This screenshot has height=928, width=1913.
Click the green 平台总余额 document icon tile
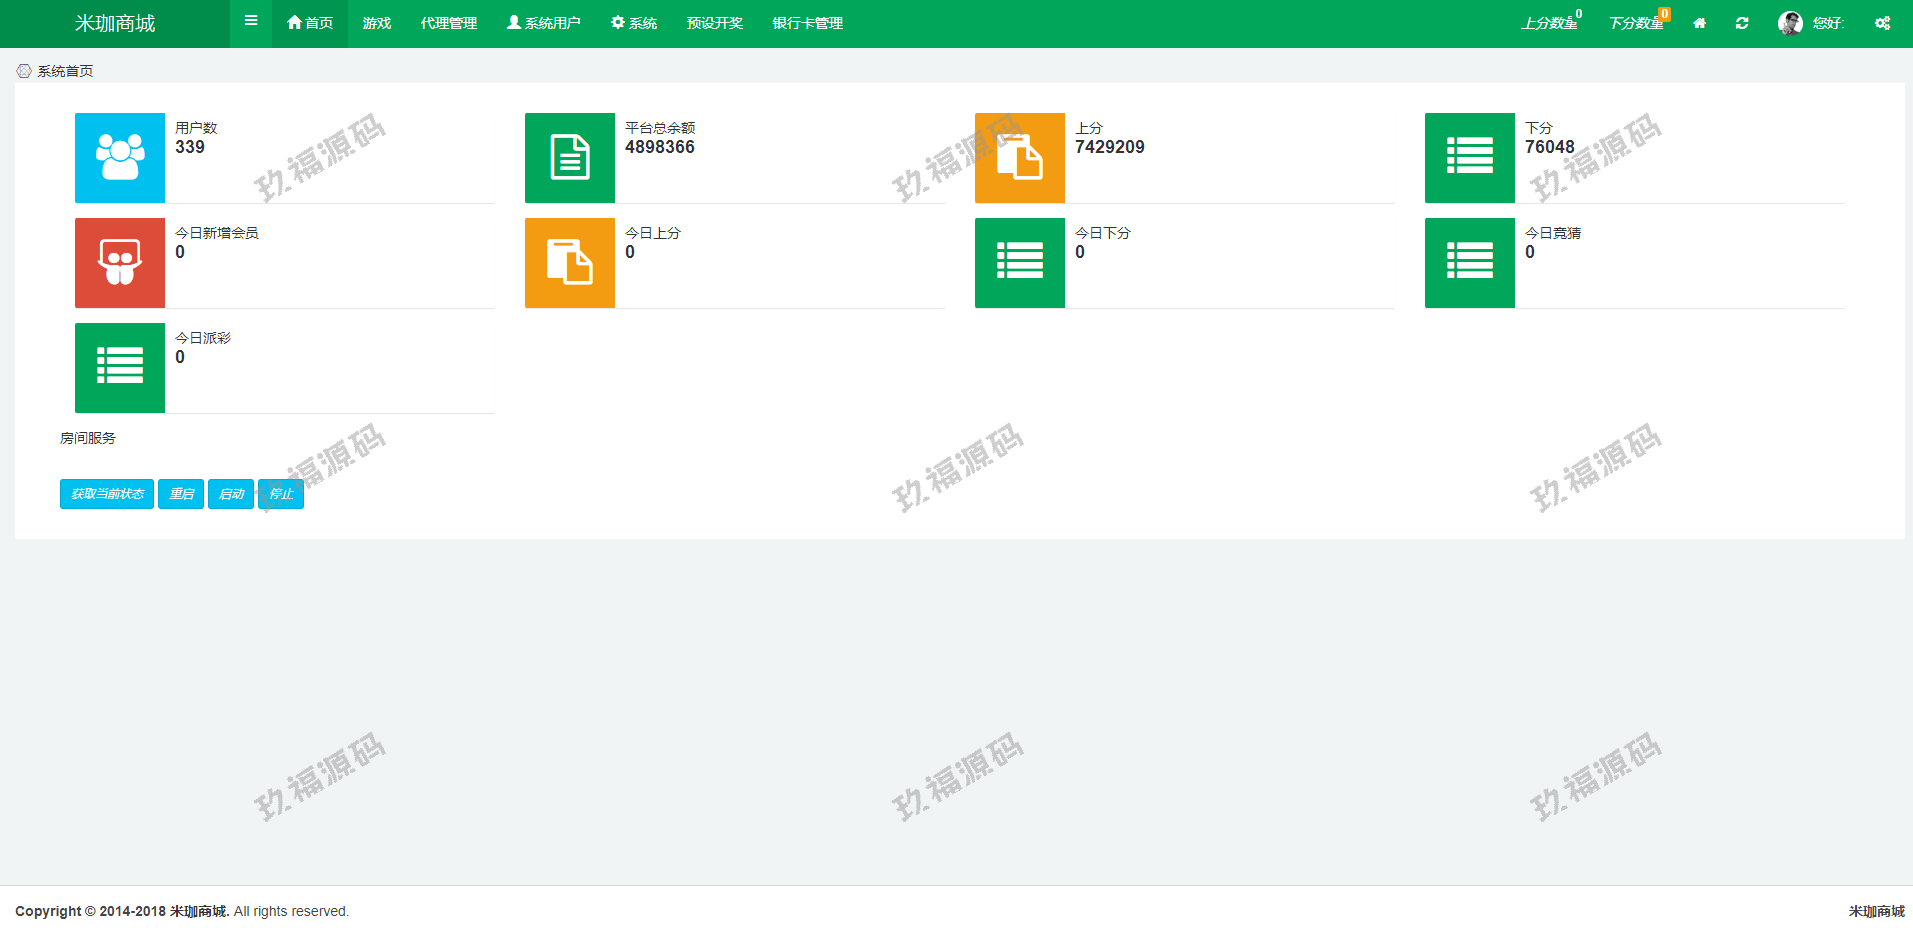(x=570, y=158)
